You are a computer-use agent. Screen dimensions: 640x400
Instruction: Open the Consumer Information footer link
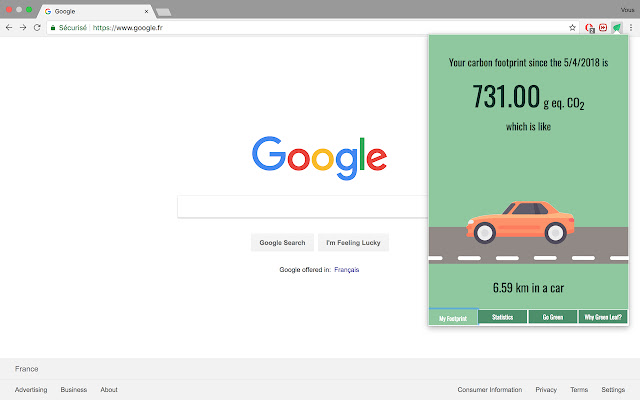tap(489, 389)
